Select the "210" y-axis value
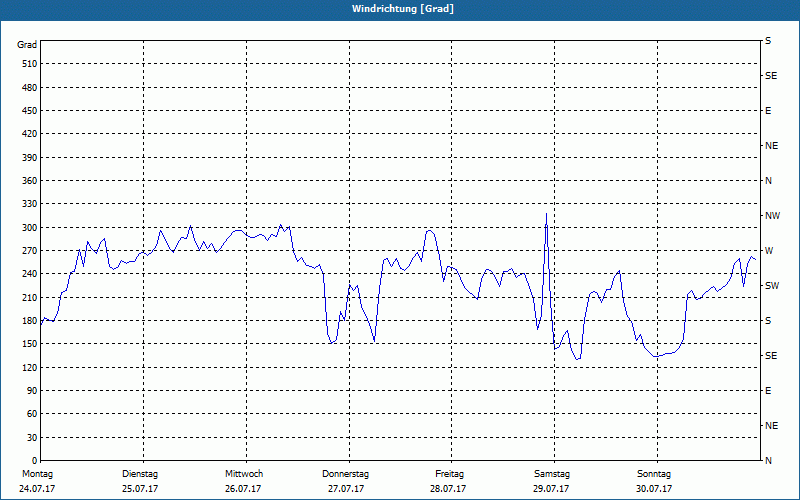Image resolution: width=800 pixels, height=500 pixels. [30, 297]
